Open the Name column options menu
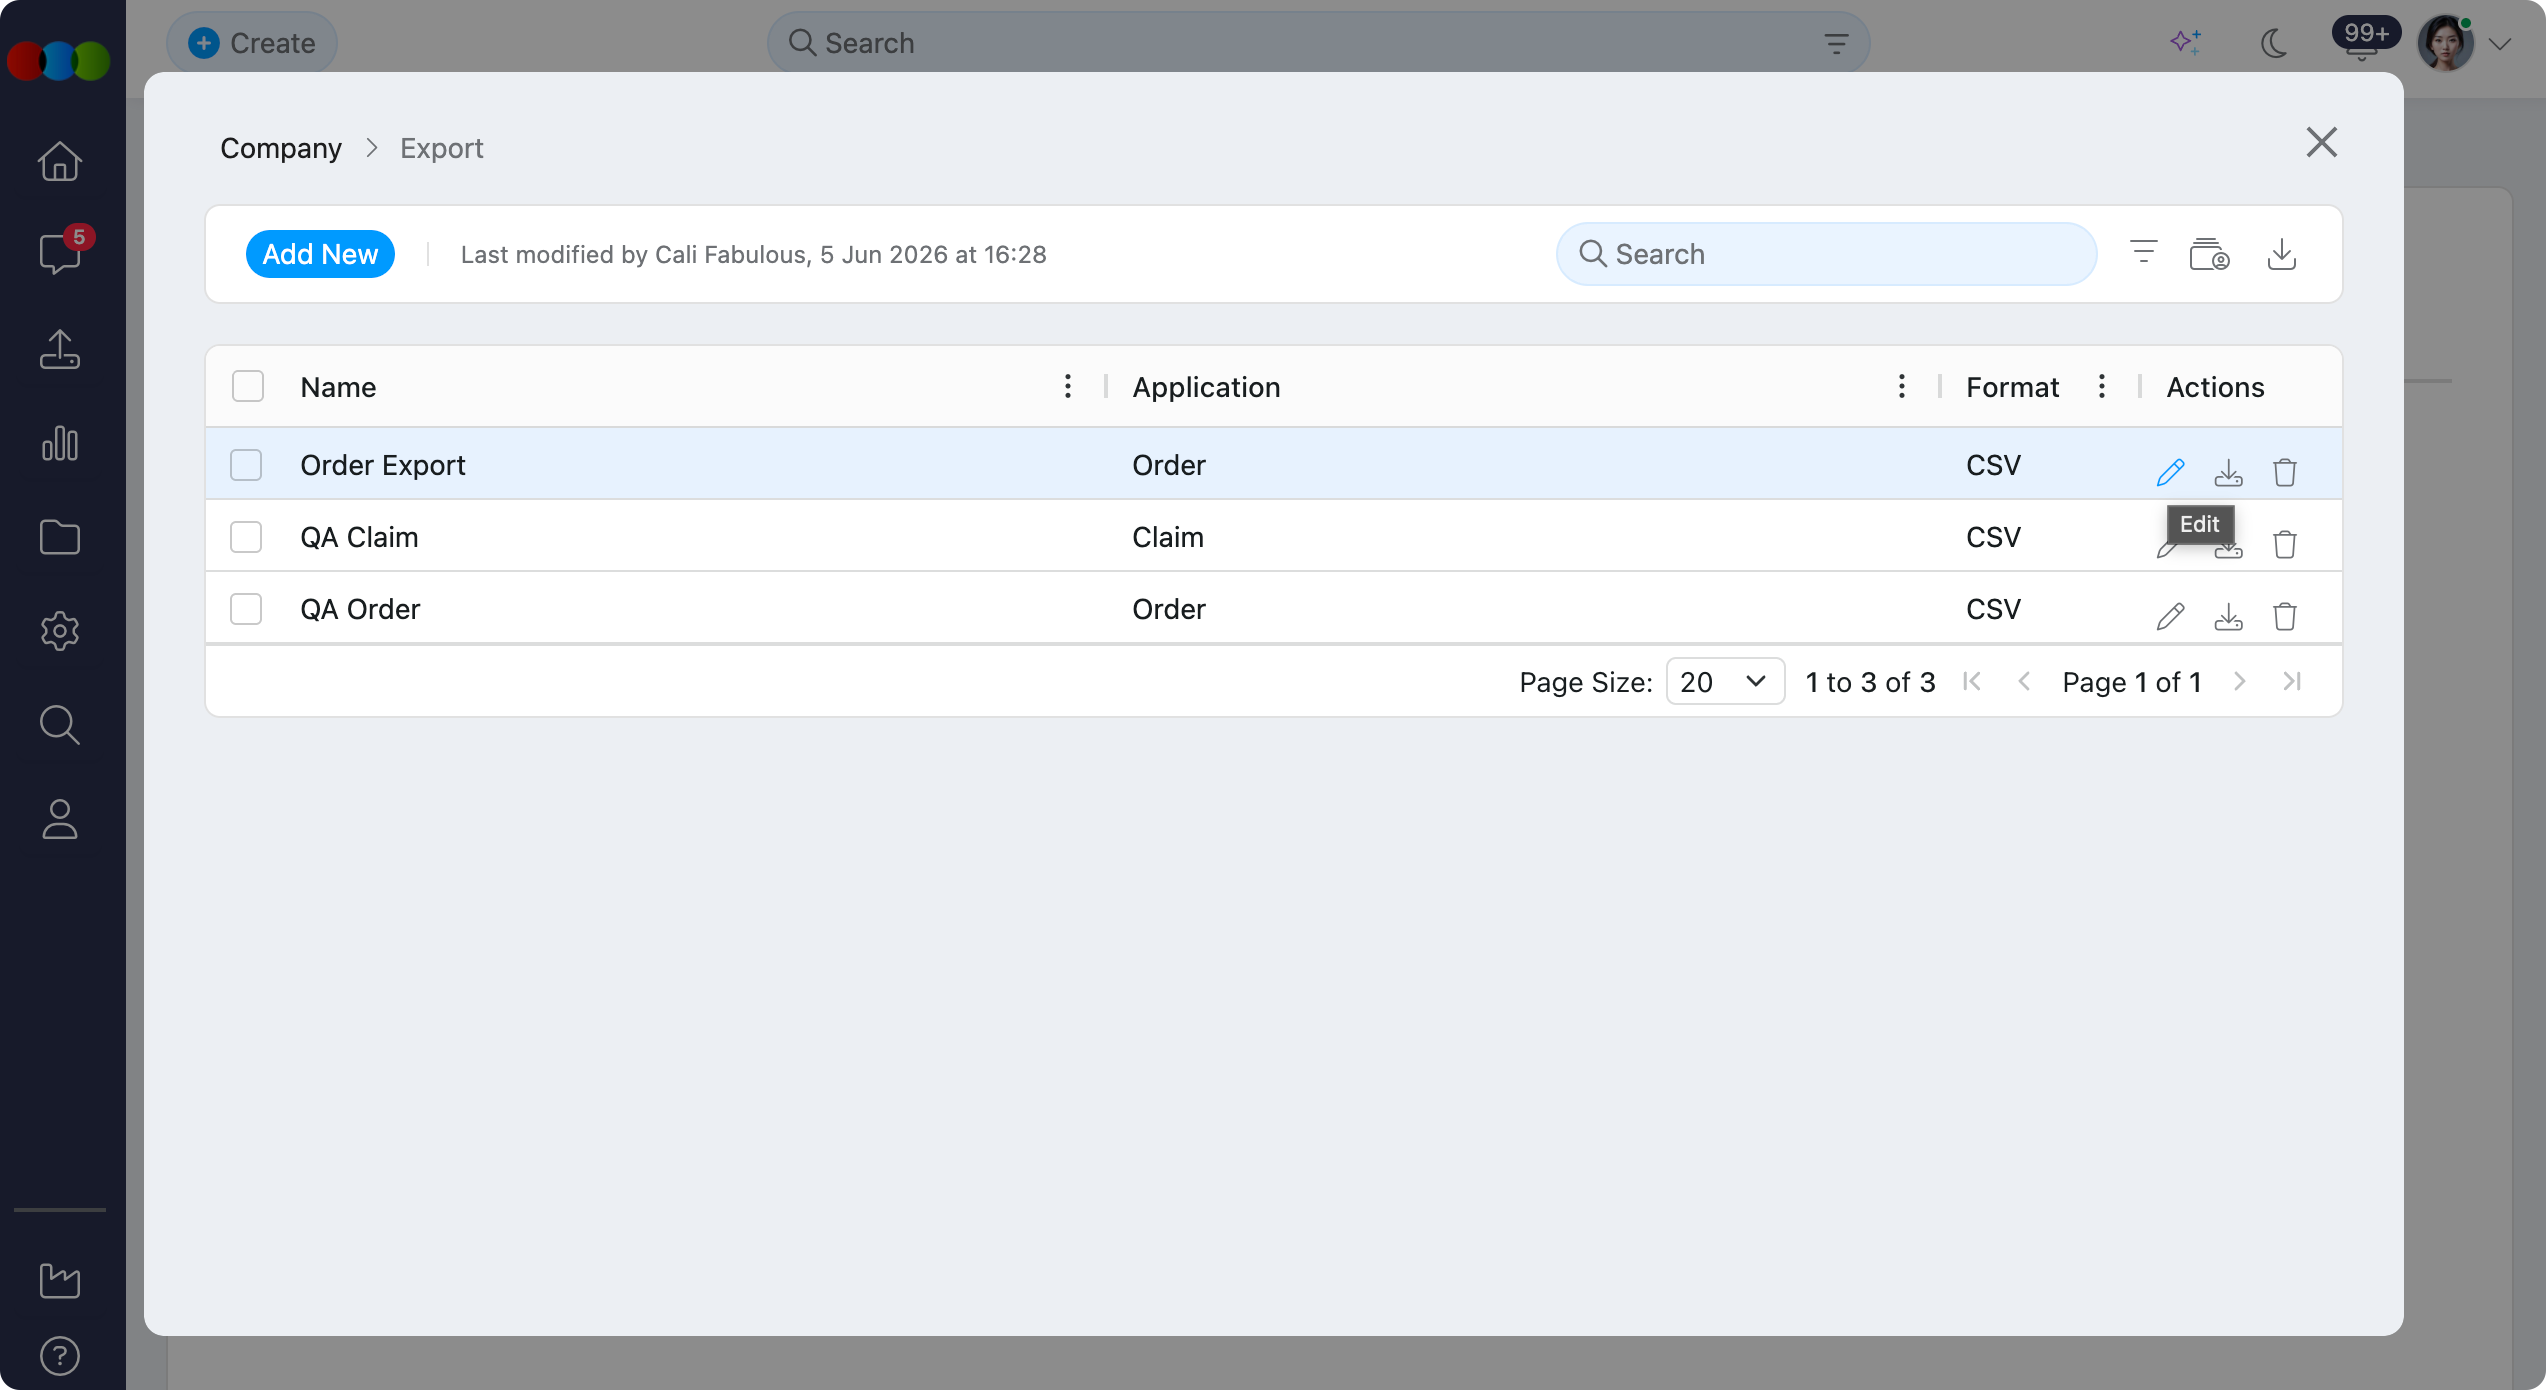The height and width of the screenshot is (1390, 2546). [x=1068, y=386]
